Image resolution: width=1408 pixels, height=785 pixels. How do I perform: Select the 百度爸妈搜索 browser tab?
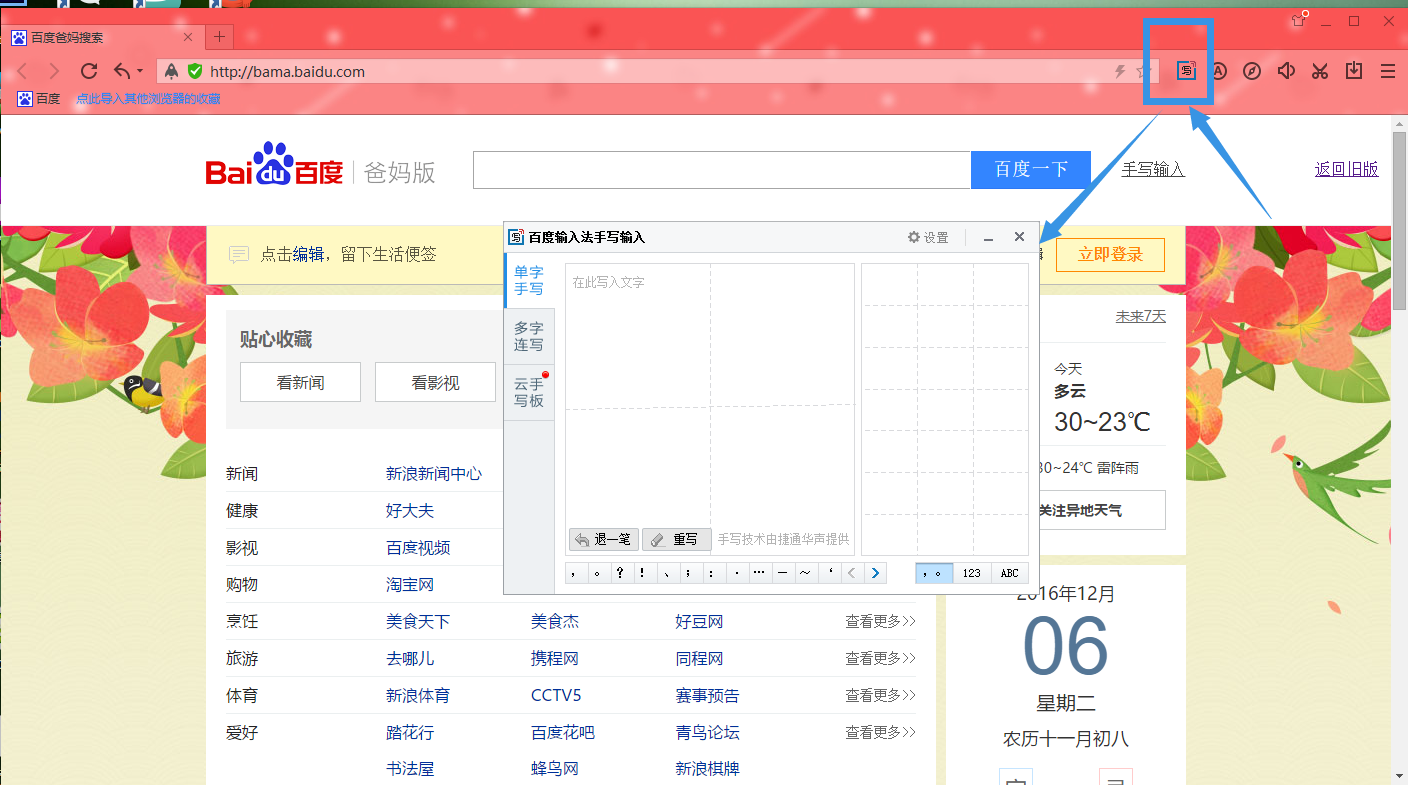coord(104,38)
